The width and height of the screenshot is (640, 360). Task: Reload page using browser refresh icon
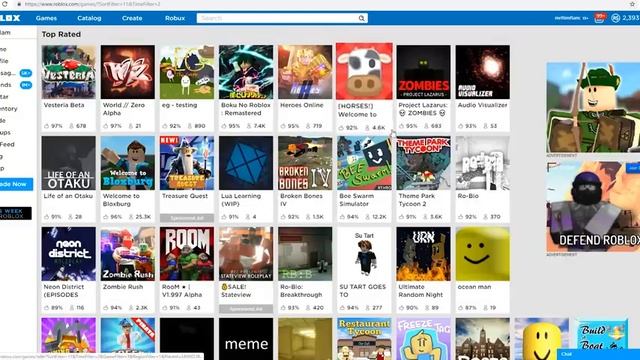(x=5, y=4)
